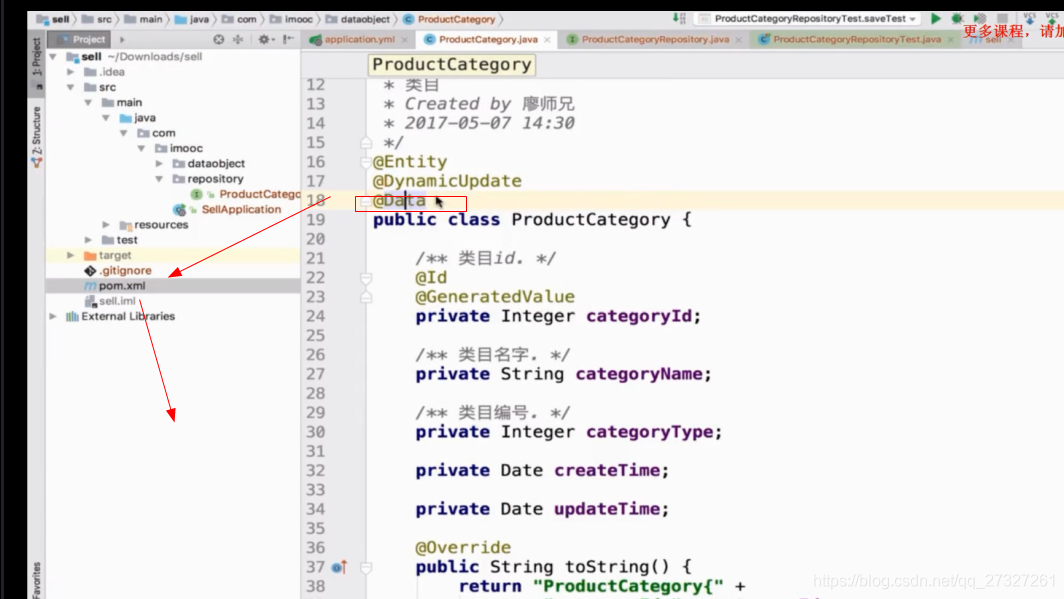Fold the toString method at line 37
The image size is (1064, 599).
point(366,567)
